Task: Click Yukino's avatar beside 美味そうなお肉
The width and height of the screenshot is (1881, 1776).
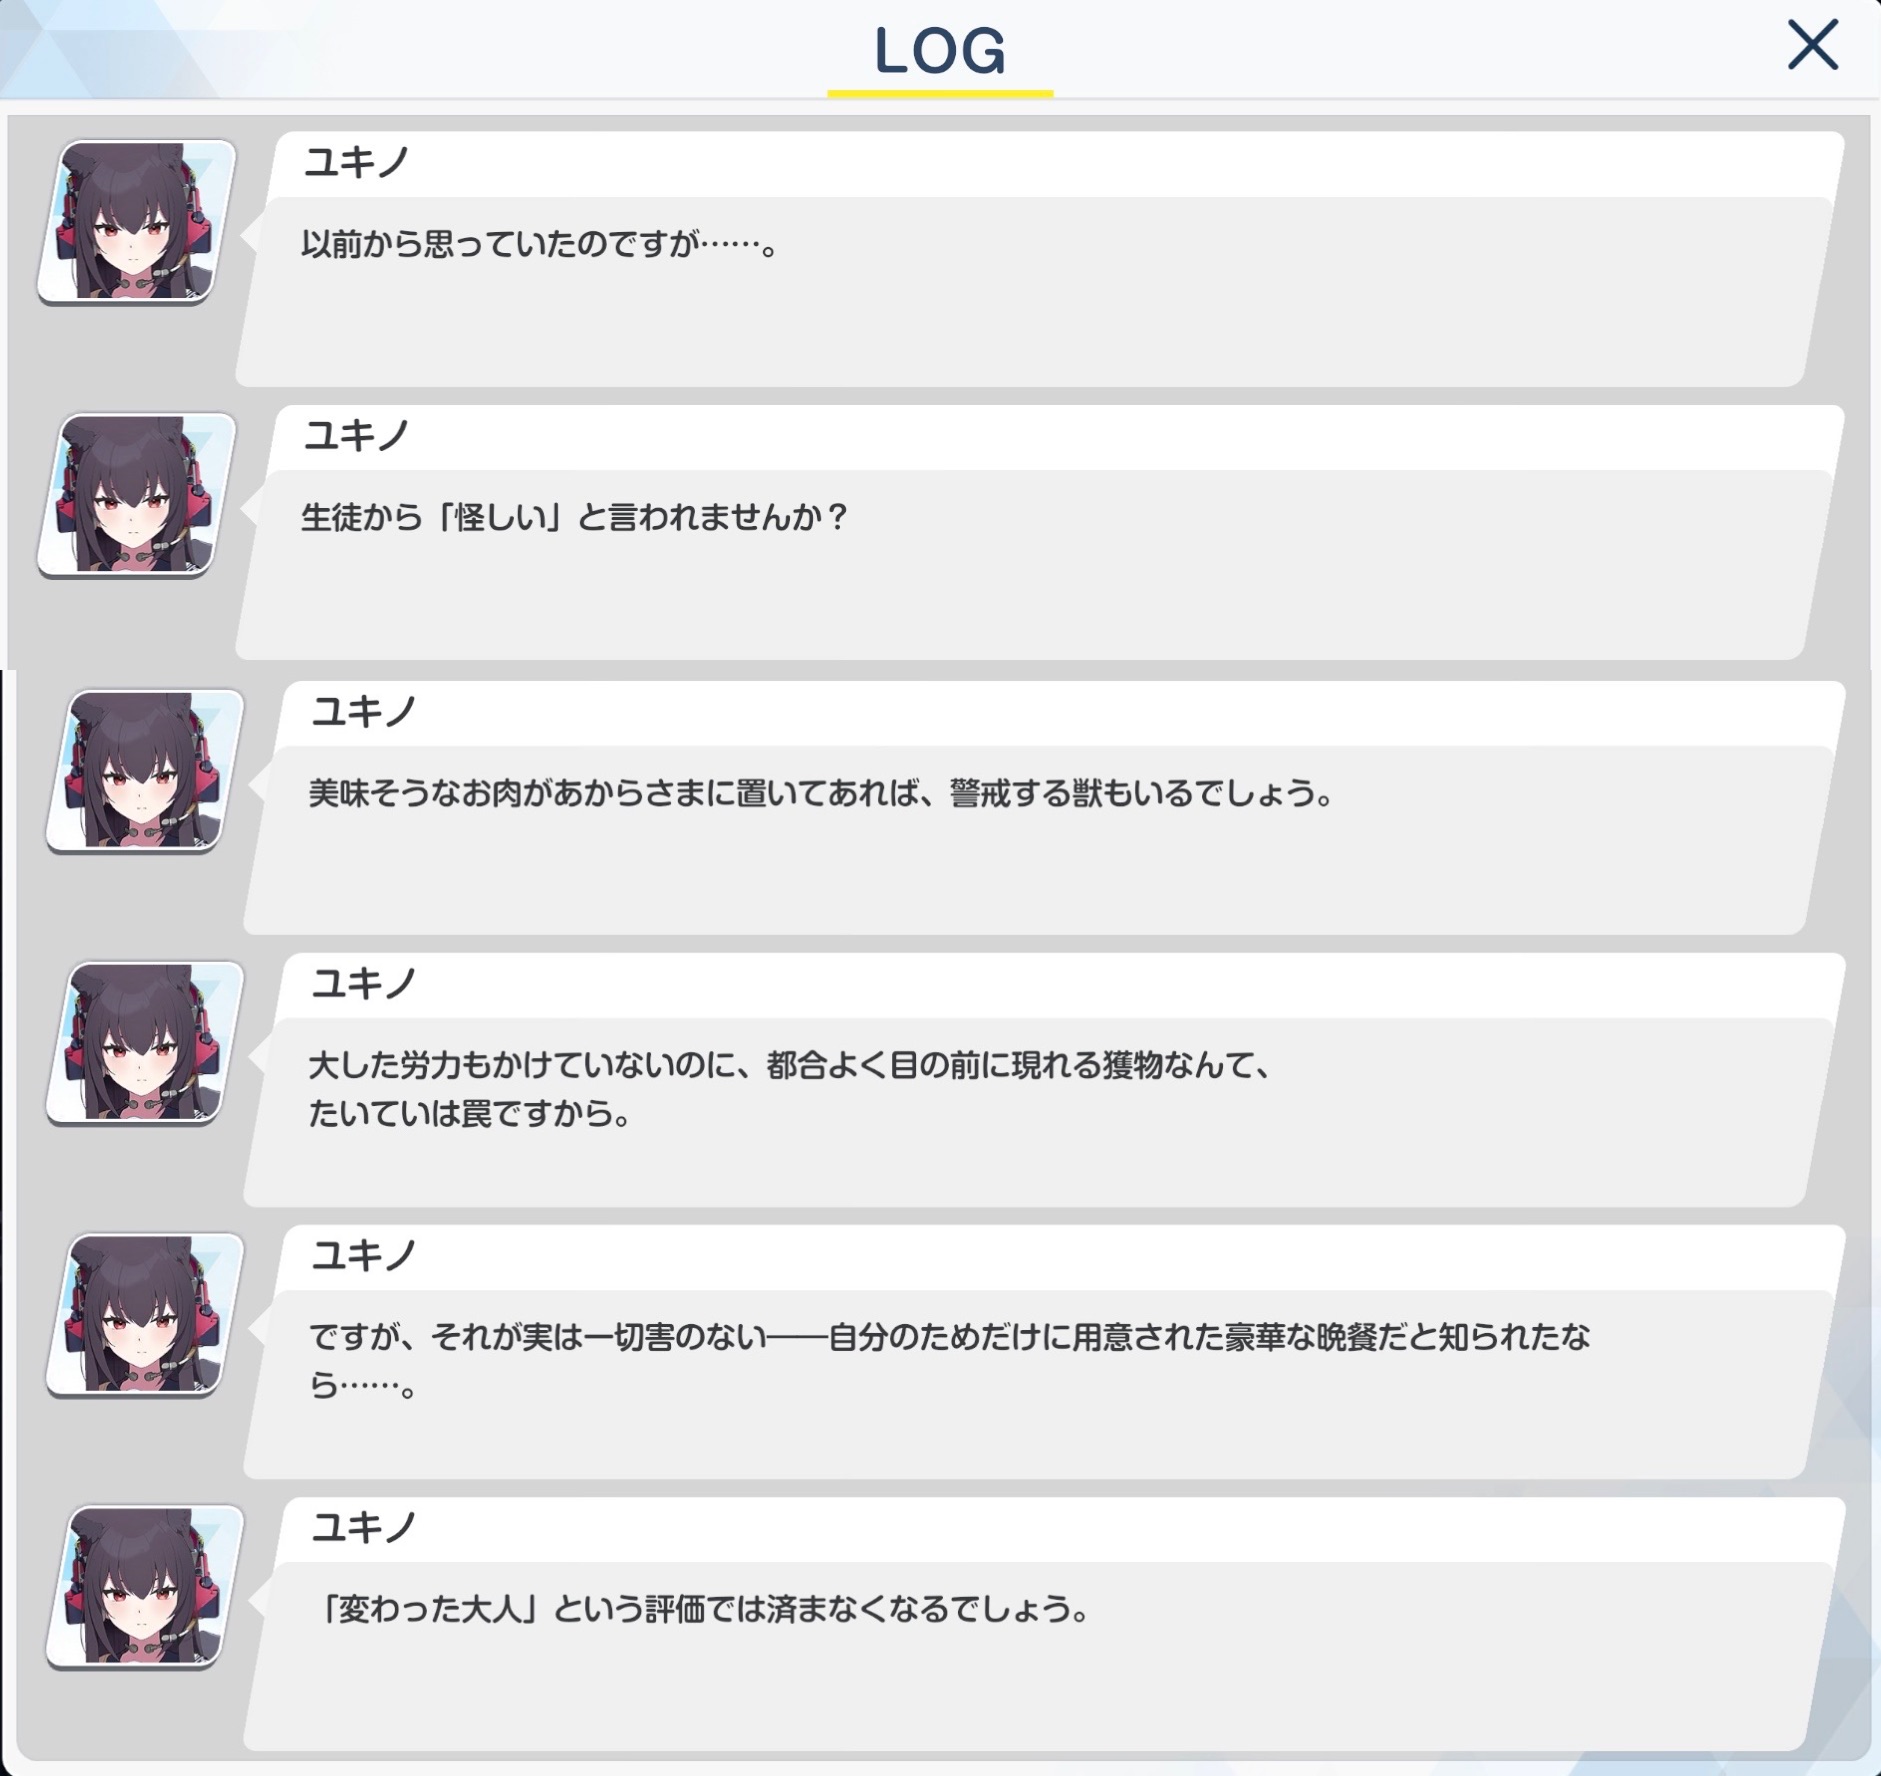Action: click(x=145, y=770)
